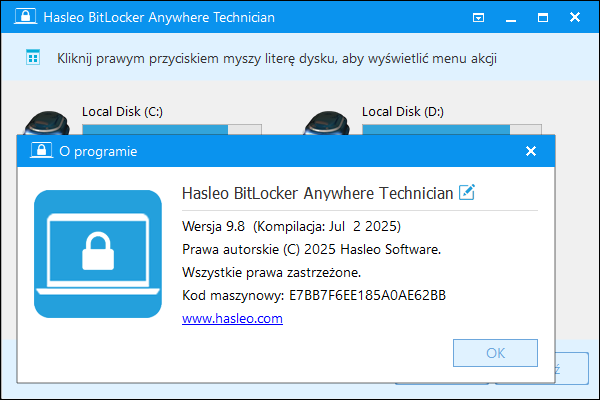Confirm the dialog with OK button
Image resolution: width=600 pixels, height=400 pixels.
496,353
